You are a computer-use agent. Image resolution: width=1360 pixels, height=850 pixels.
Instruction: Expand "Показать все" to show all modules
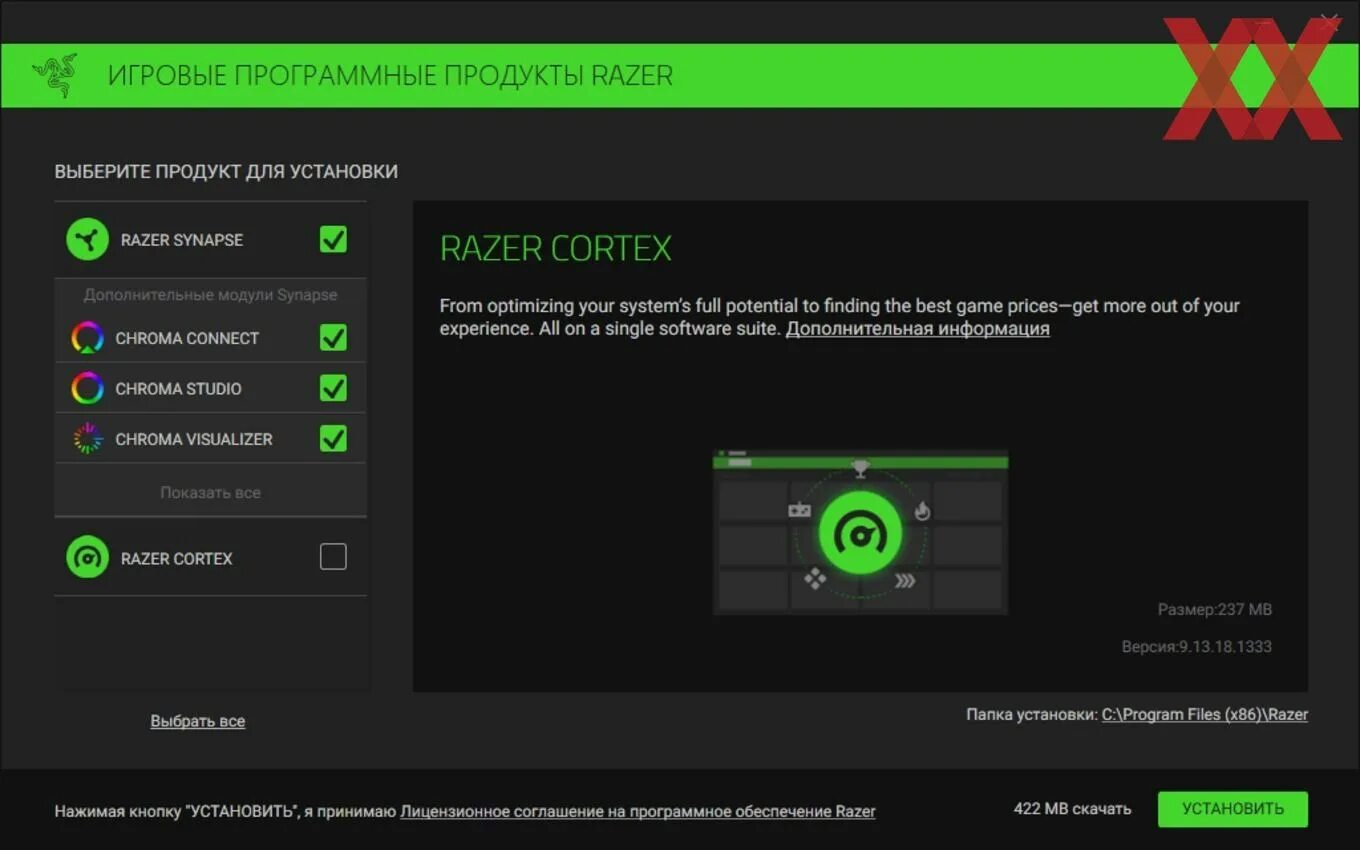210,491
